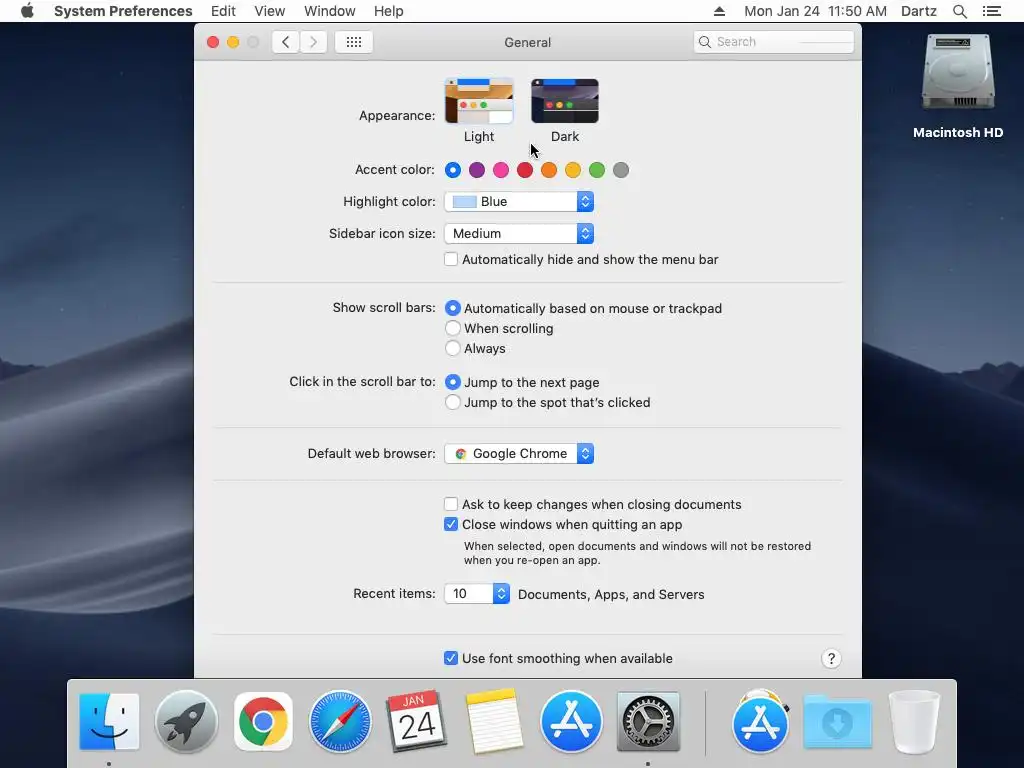
Task: Open Launchpad rocket icon in Dock
Action: (186, 722)
